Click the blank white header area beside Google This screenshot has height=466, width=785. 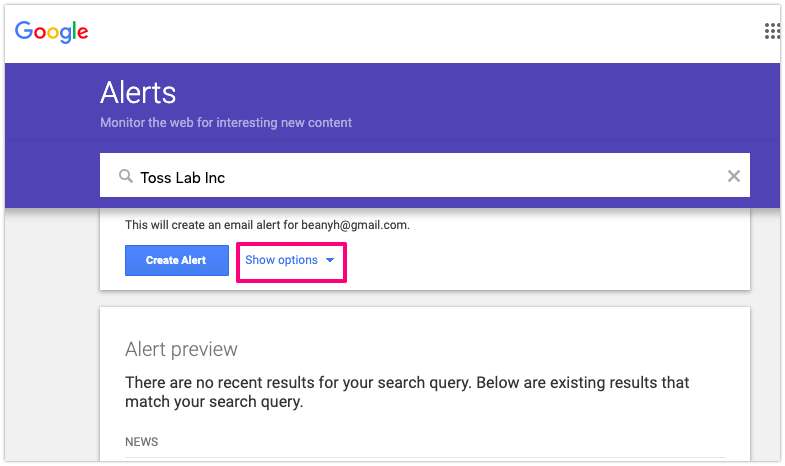click(426, 33)
